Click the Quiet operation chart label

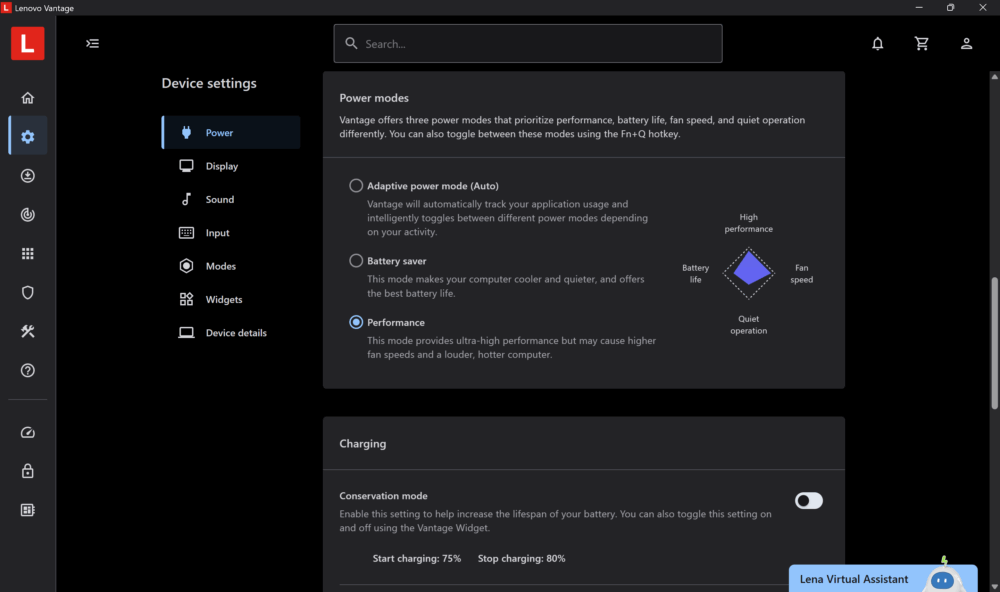[748, 325]
